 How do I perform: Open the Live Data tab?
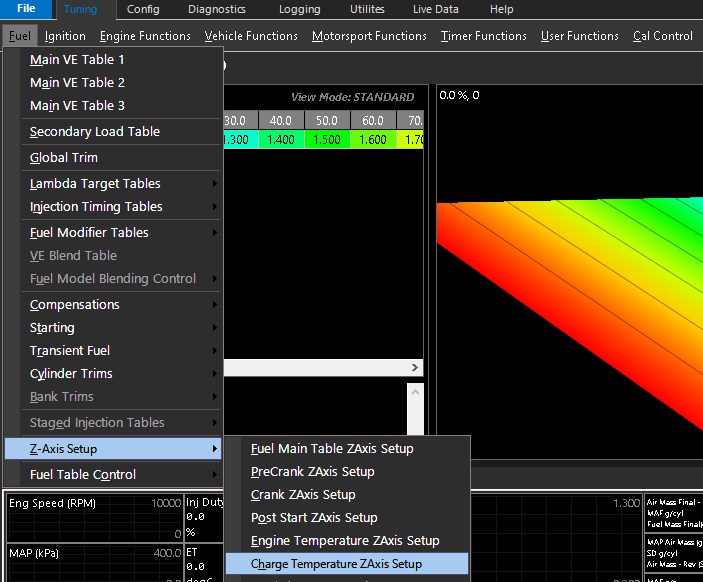coord(435,9)
